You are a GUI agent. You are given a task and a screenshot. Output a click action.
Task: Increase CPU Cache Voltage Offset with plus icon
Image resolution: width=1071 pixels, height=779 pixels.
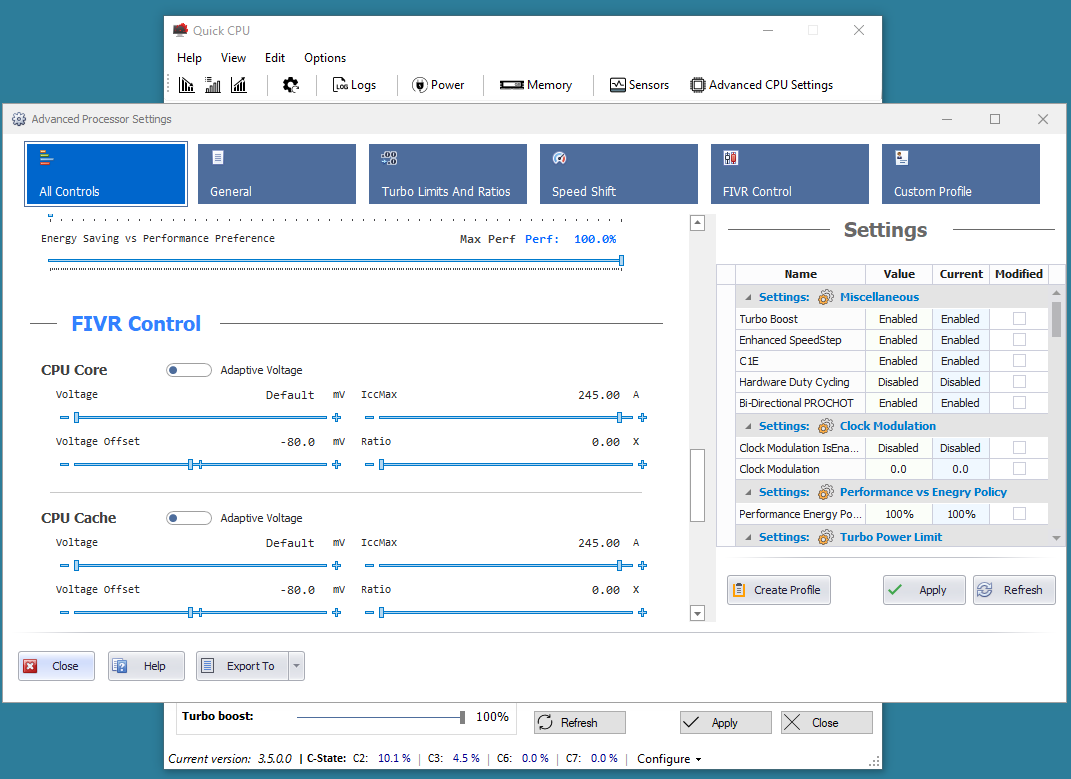point(336,613)
